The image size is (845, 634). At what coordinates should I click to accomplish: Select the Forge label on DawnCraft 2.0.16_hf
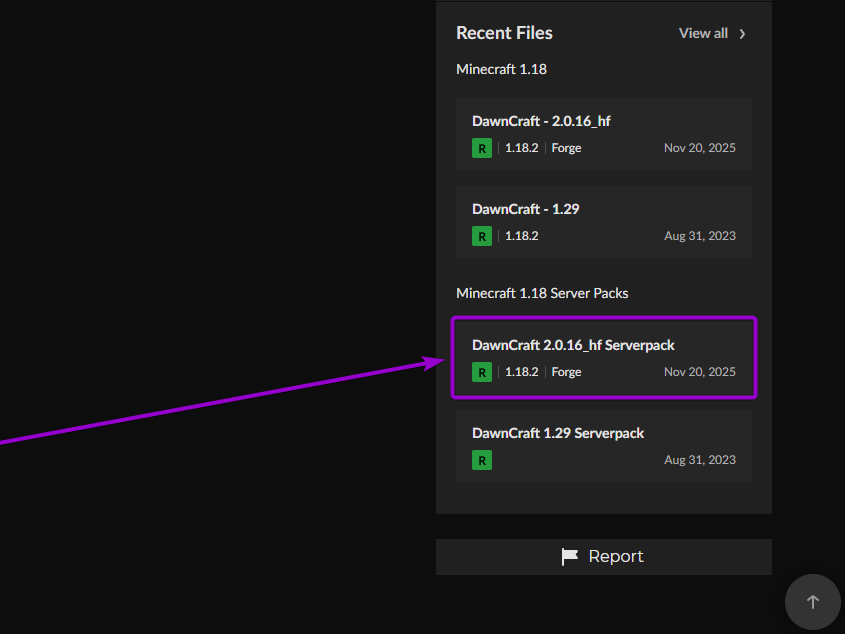(566, 147)
